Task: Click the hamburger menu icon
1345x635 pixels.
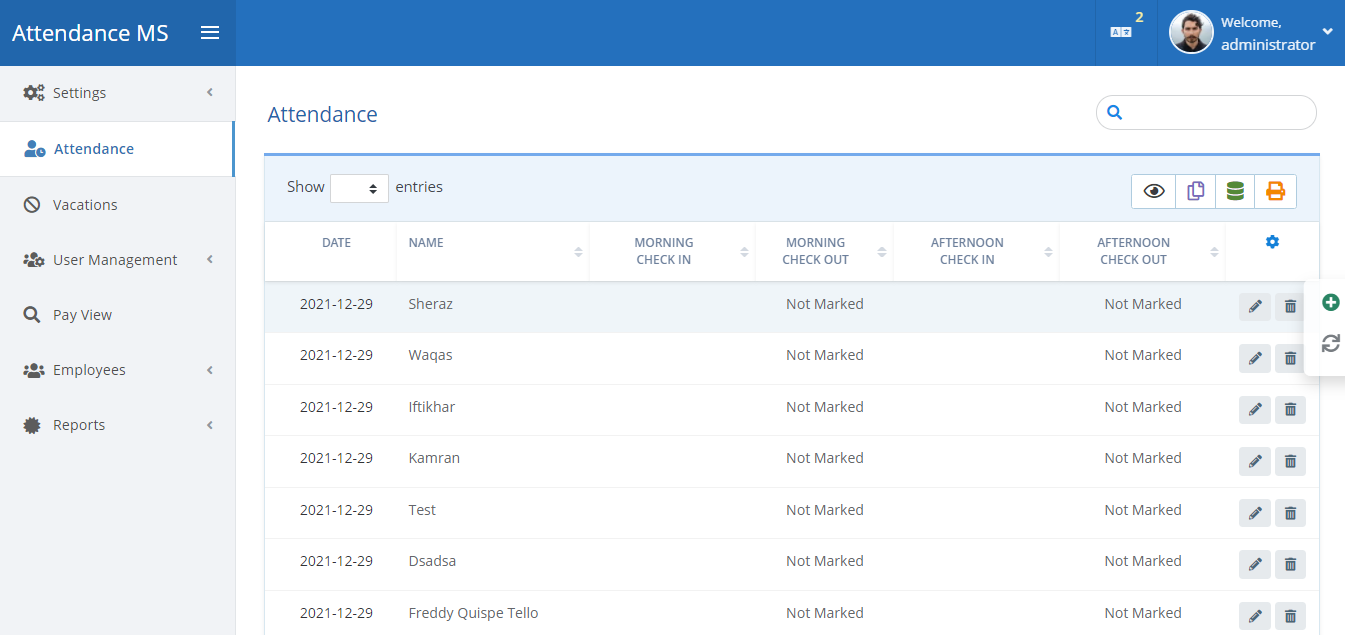Action: (210, 33)
